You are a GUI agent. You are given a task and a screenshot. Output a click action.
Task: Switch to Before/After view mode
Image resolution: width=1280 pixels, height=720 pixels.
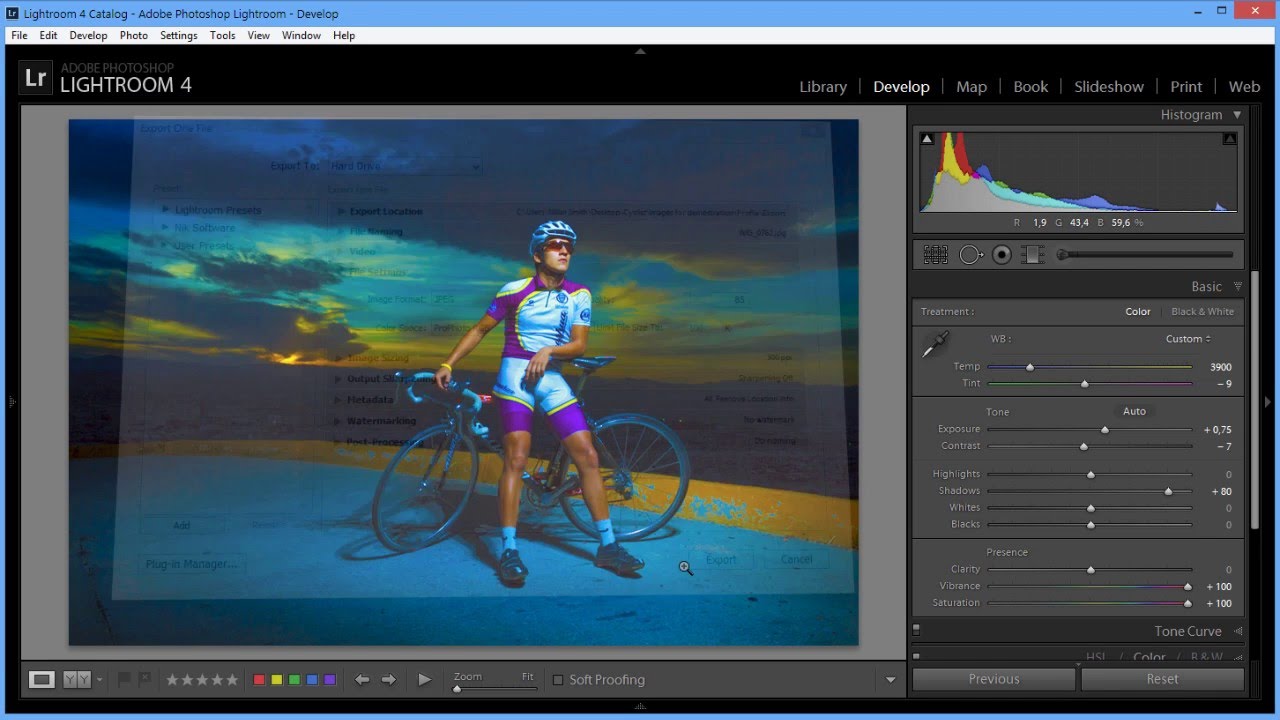coord(76,680)
